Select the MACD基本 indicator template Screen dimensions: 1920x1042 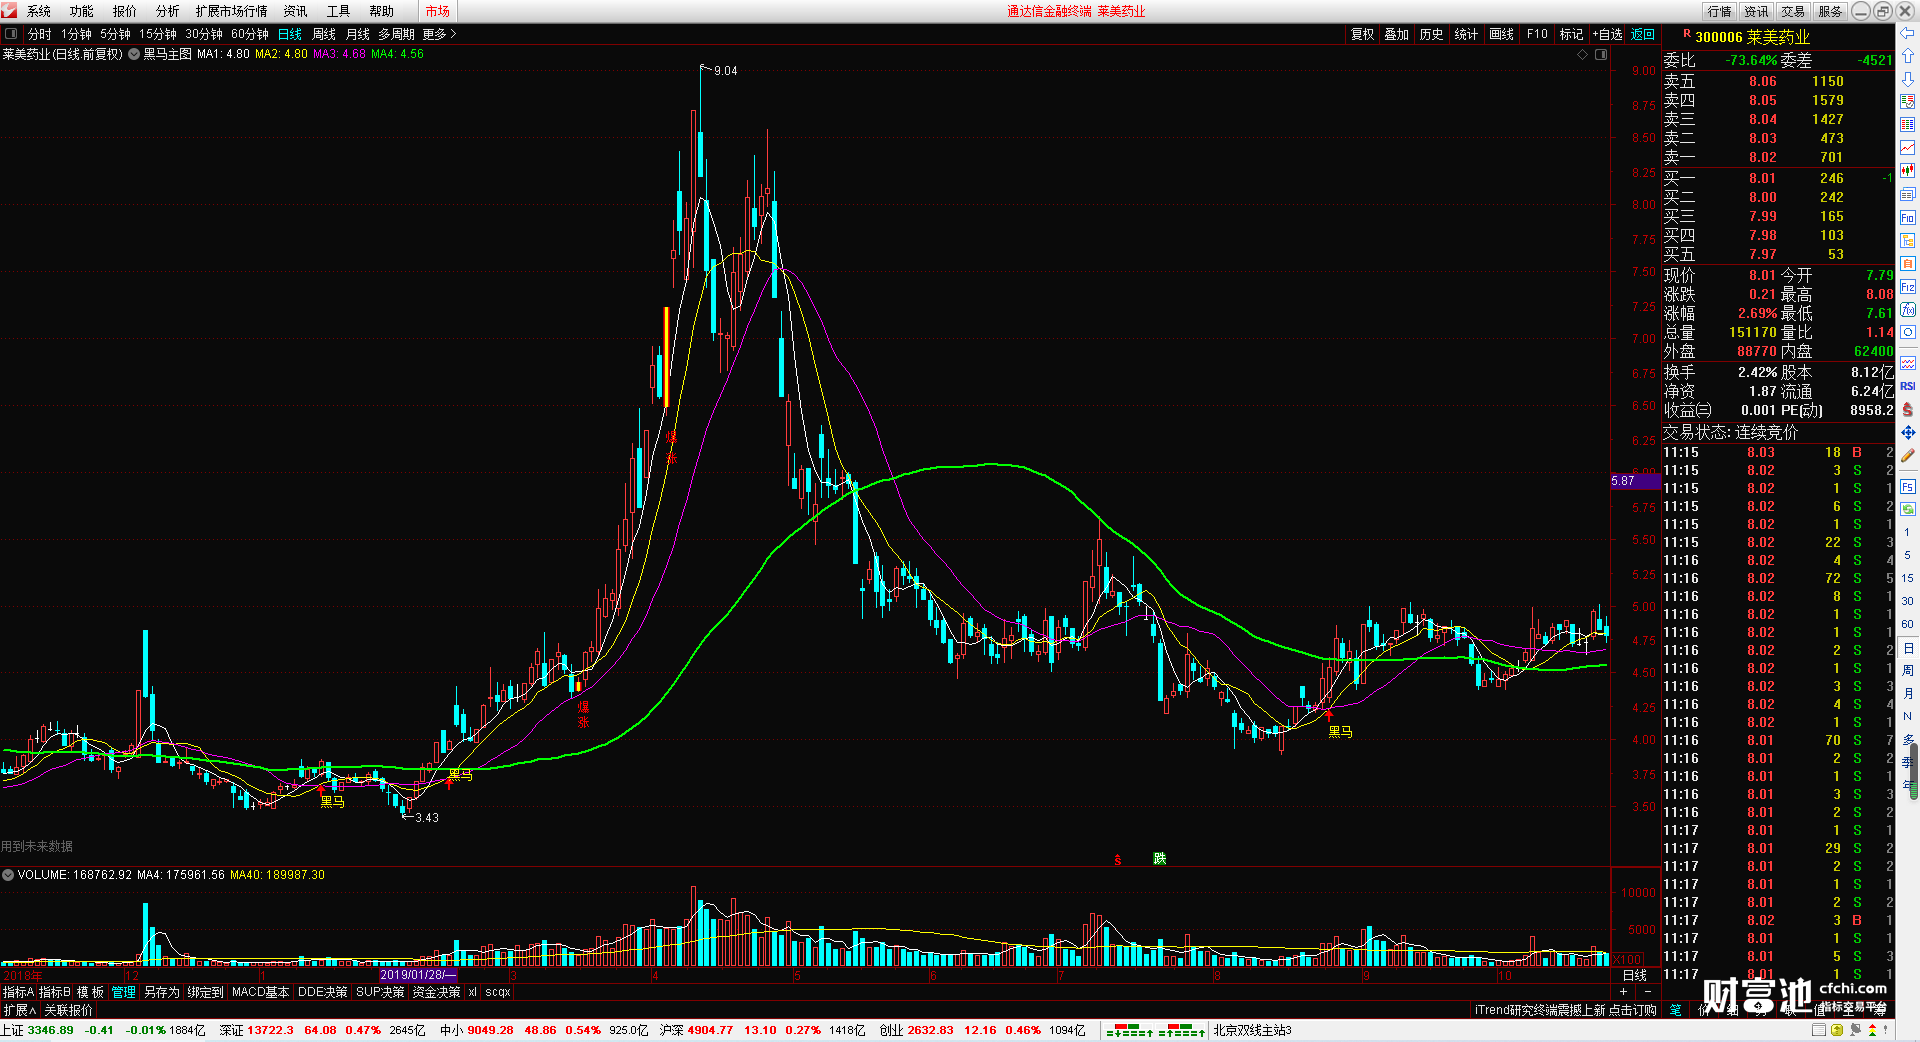coord(260,992)
